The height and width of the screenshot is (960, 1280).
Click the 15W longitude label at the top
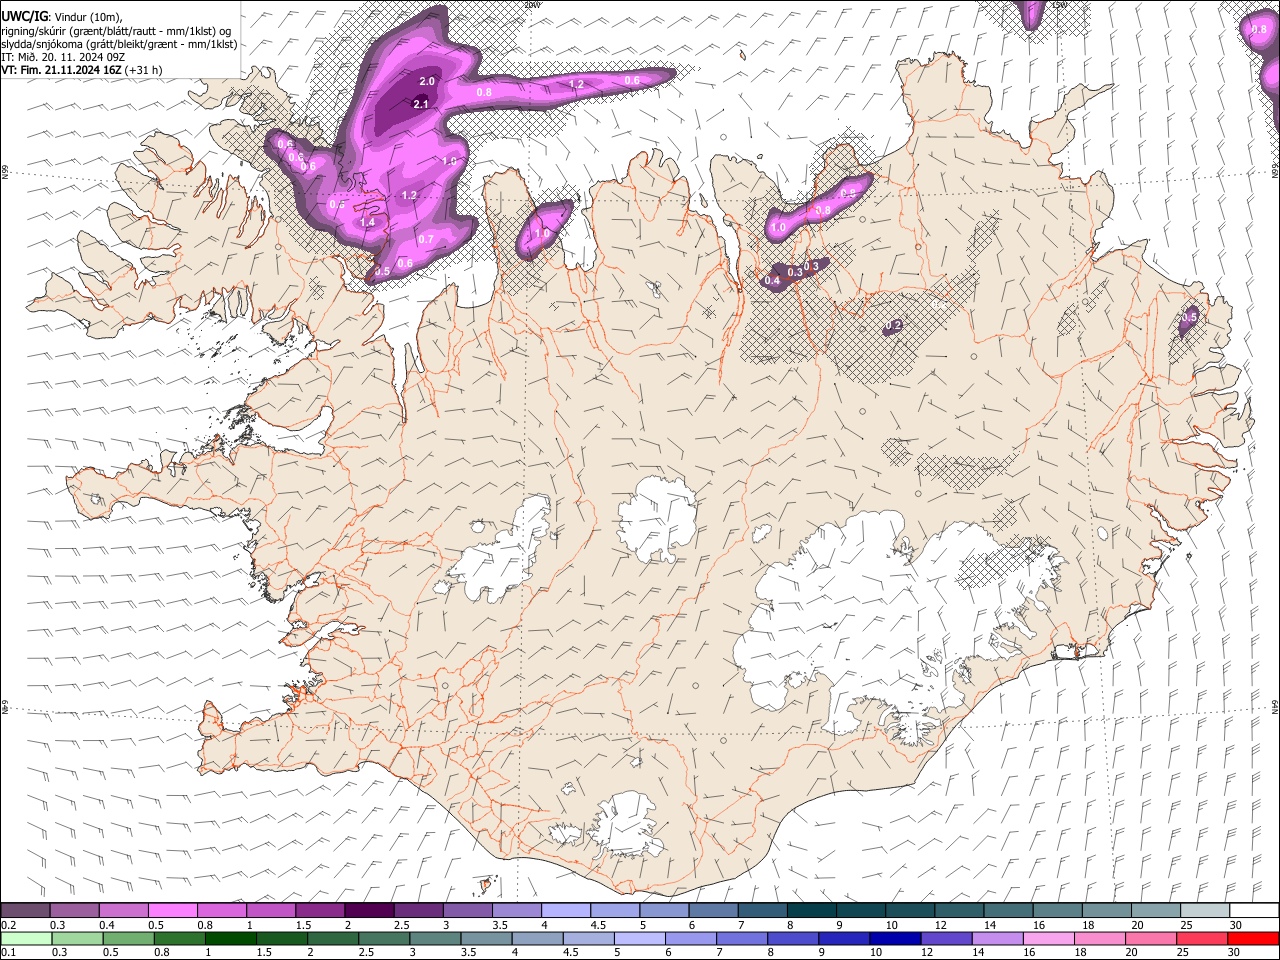pos(1060,5)
